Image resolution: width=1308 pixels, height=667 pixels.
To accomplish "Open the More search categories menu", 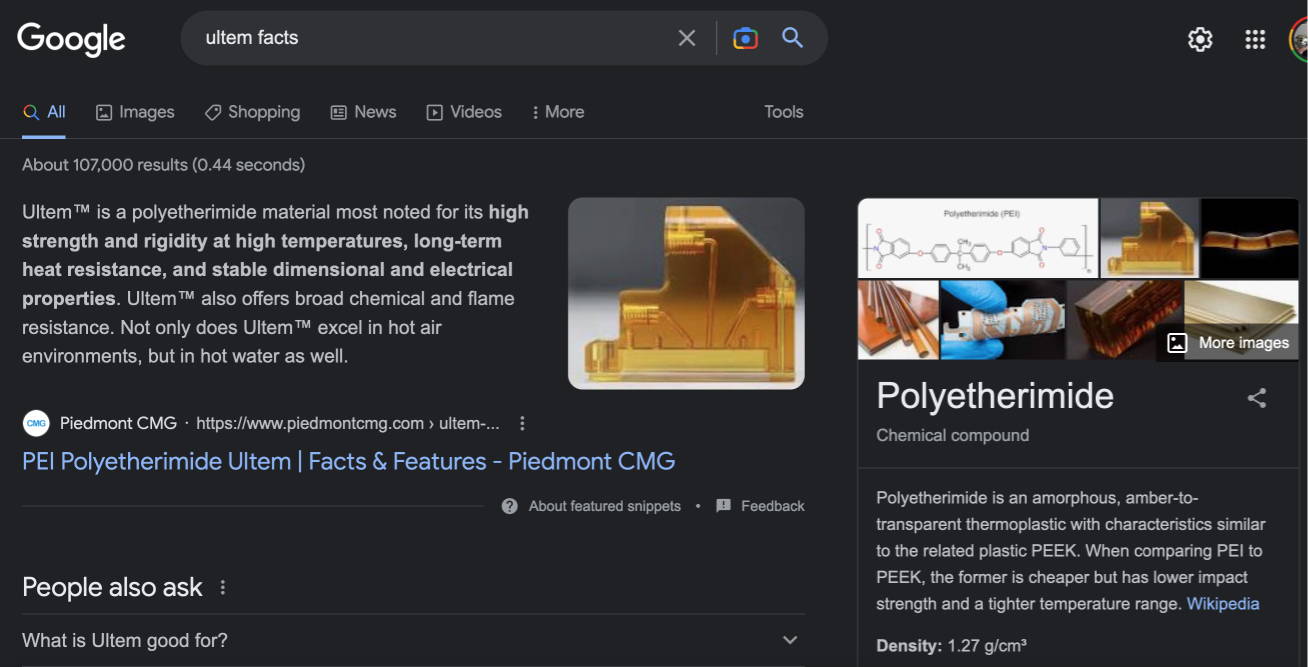I will tap(558, 112).
